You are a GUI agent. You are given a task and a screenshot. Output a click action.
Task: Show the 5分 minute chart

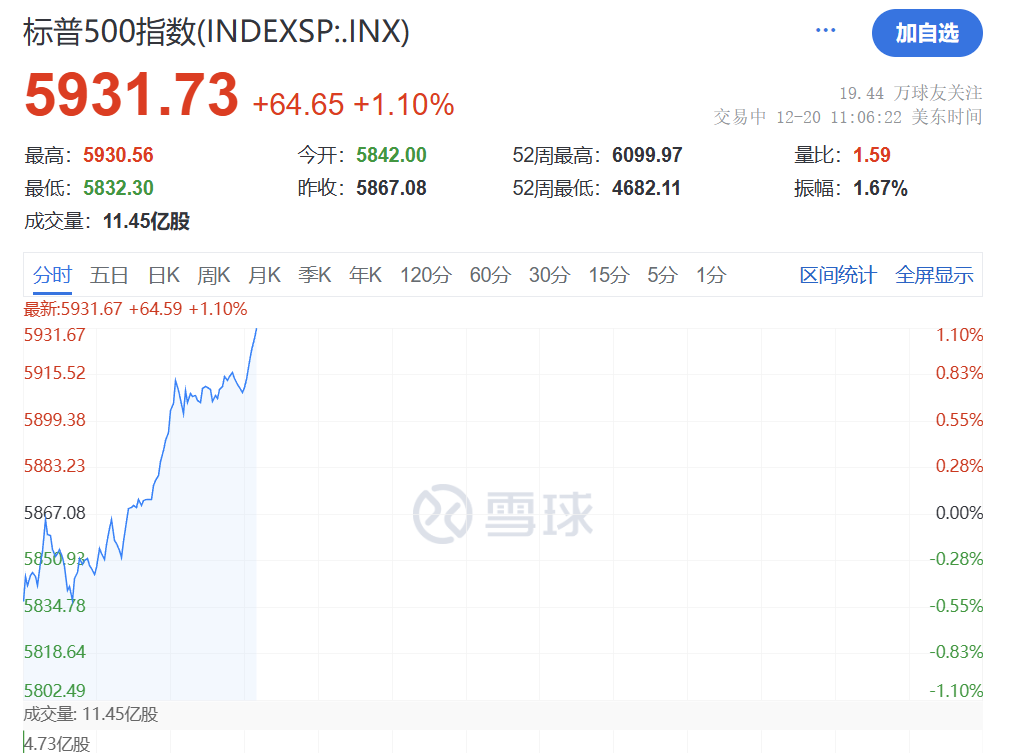click(662, 276)
